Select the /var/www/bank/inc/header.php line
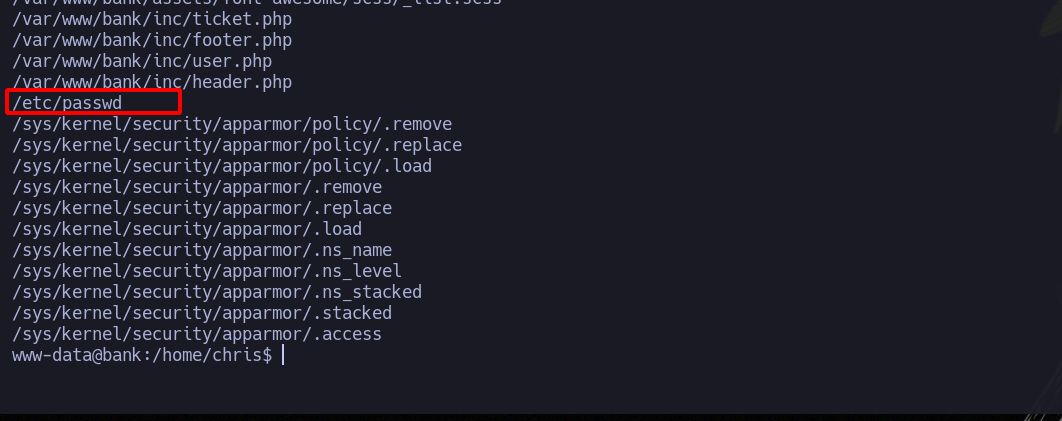Screen dimensions: 1062x421 [152, 82]
